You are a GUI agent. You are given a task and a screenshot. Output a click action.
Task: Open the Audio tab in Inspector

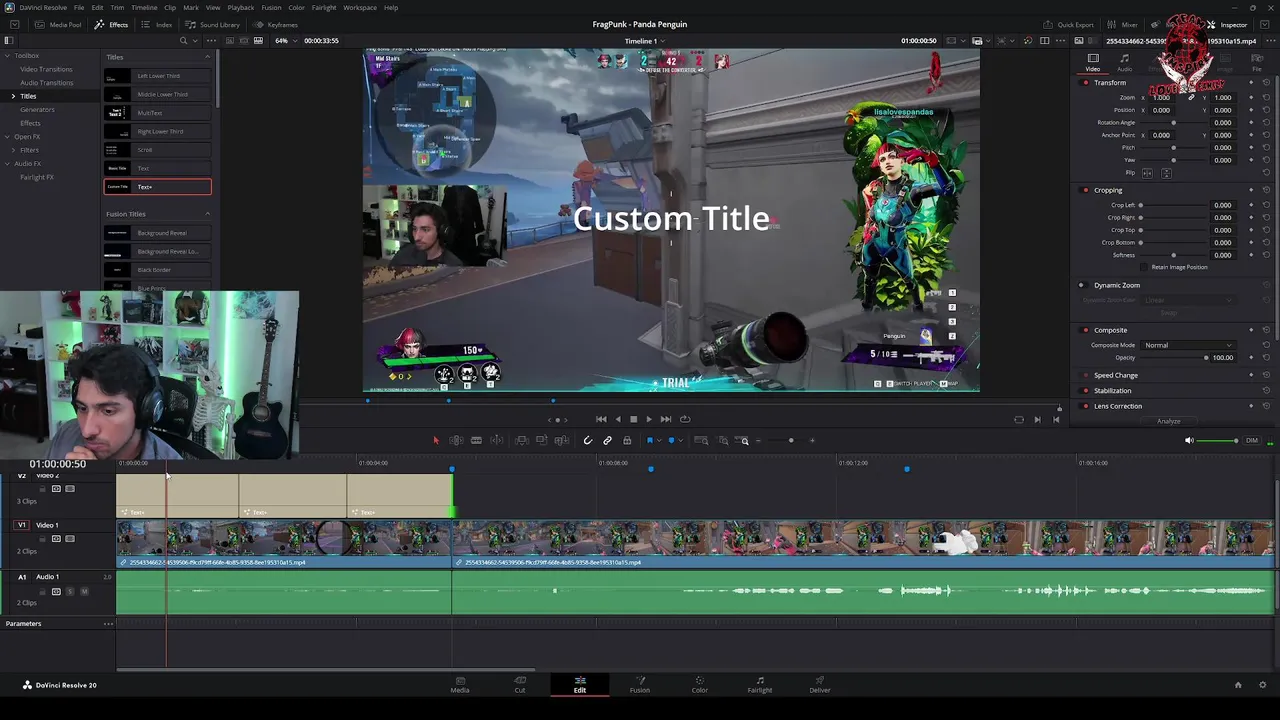[1124, 63]
